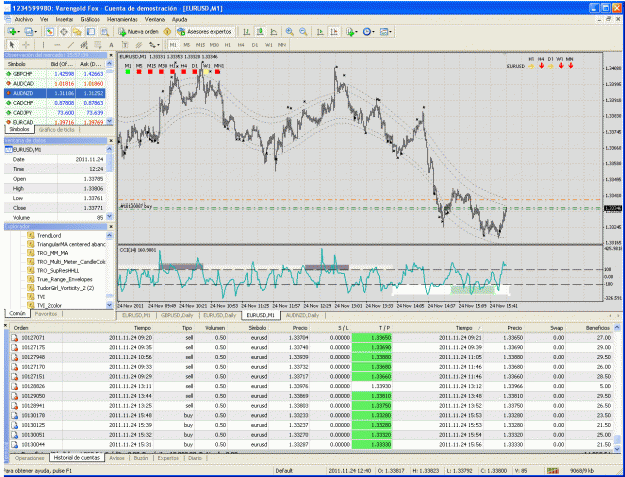This screenshot has height=477, width=625.
Task: Sort by Orden column header
Action: tap(21, 328)
